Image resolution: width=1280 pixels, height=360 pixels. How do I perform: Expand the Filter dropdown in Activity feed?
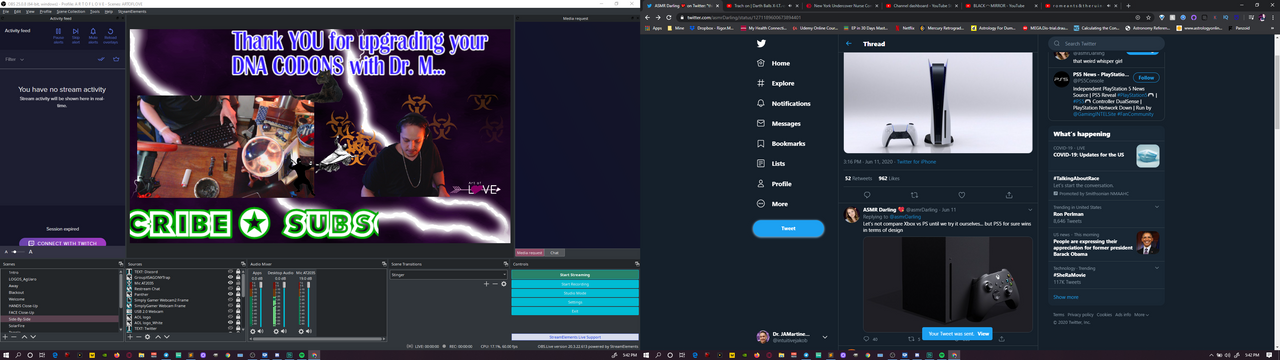[x=15, y=59]
